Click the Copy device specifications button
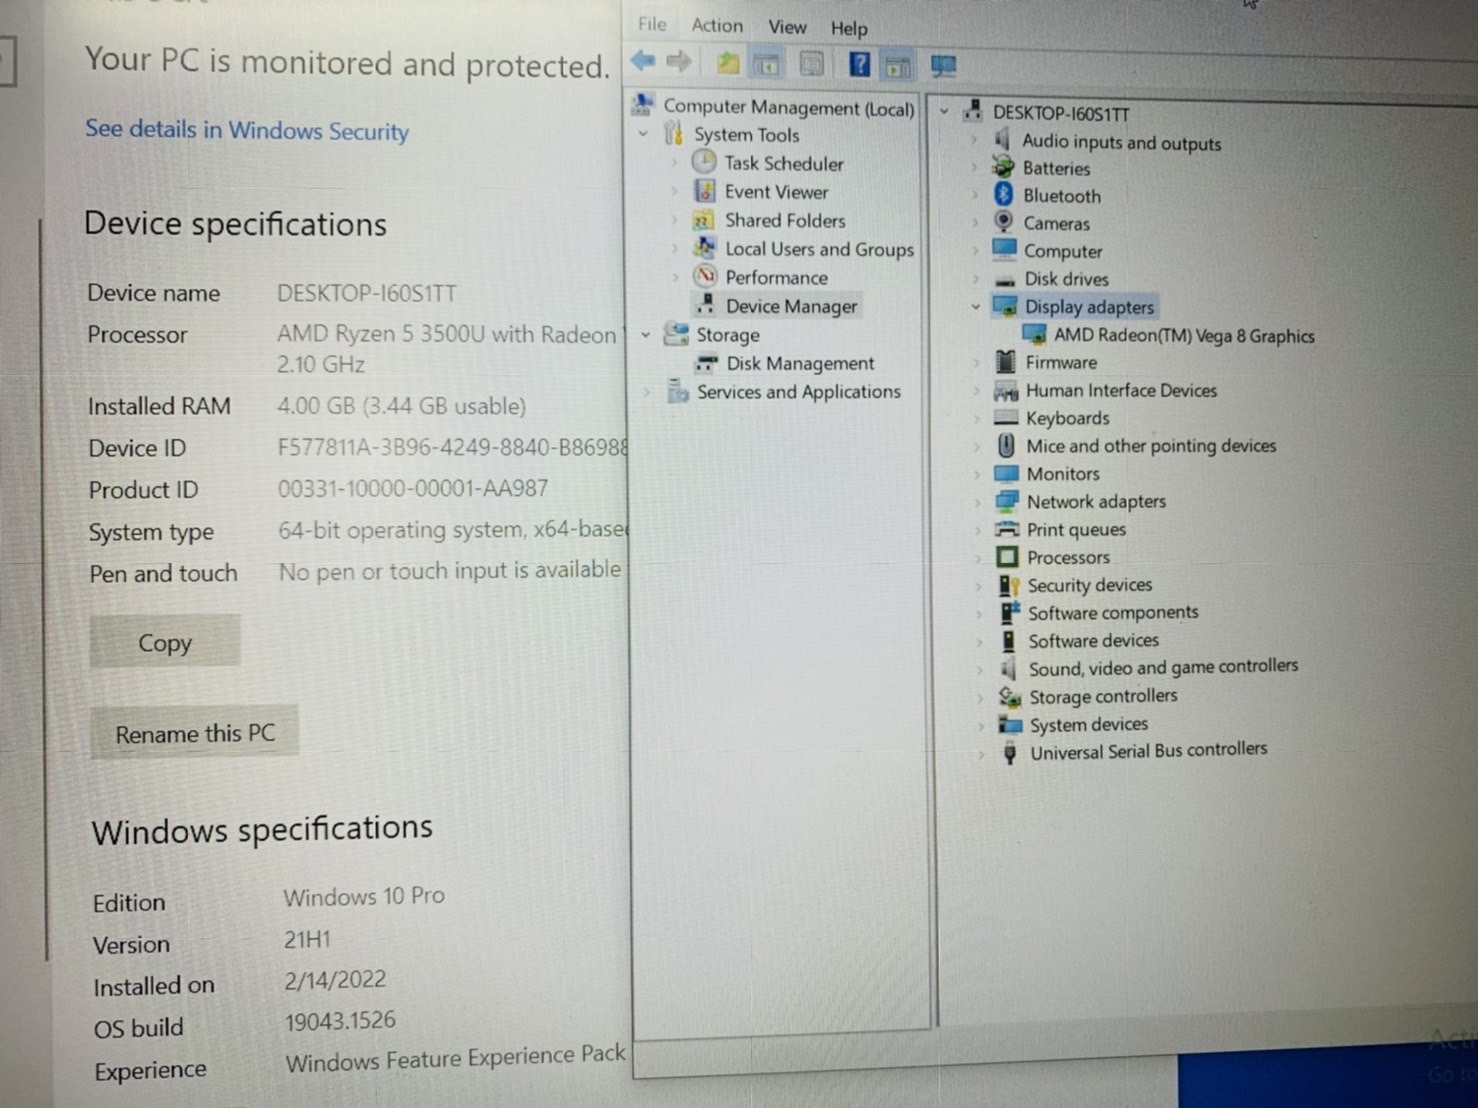 click(x=165, y=642)
